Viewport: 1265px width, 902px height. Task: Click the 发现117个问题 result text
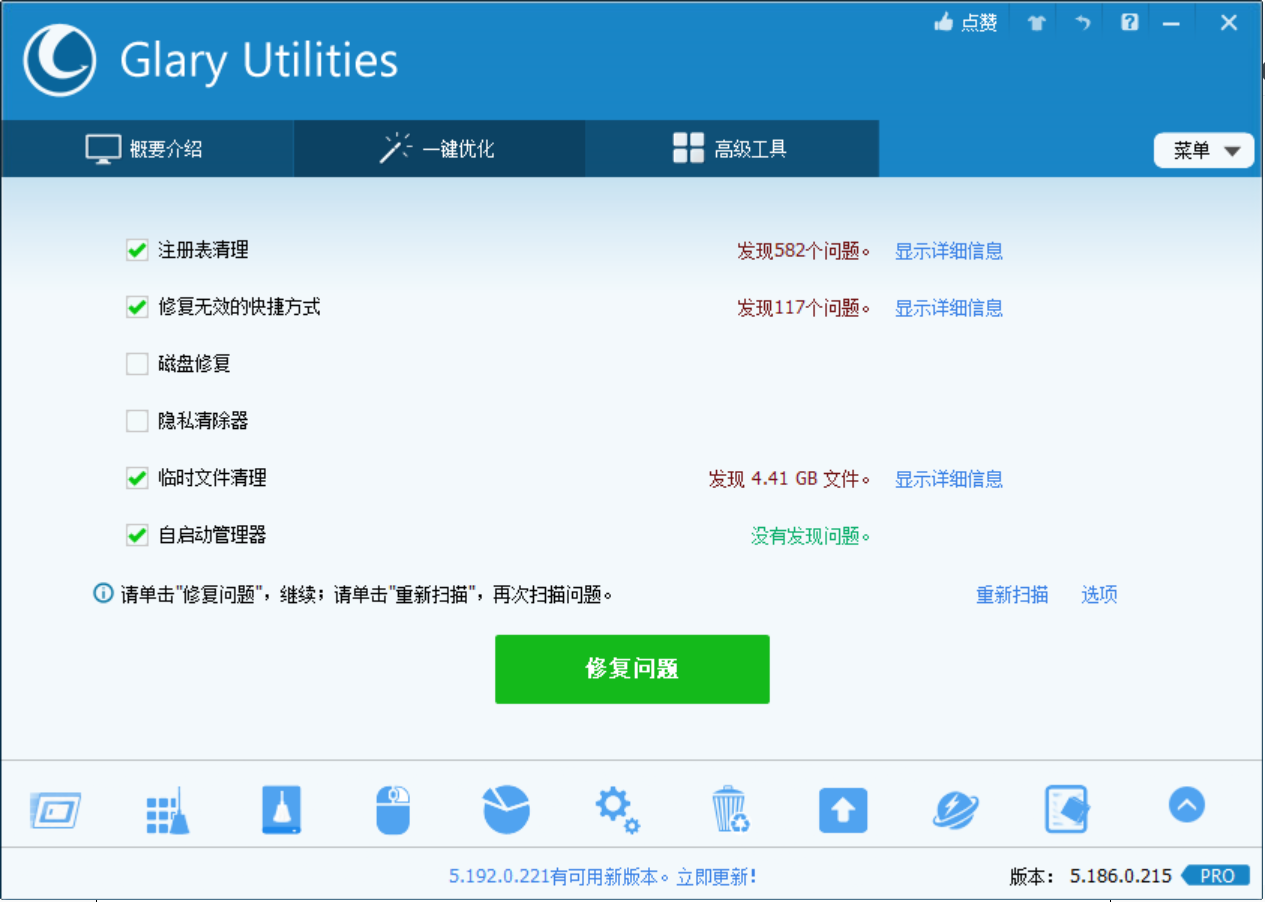tap(803, 308)
